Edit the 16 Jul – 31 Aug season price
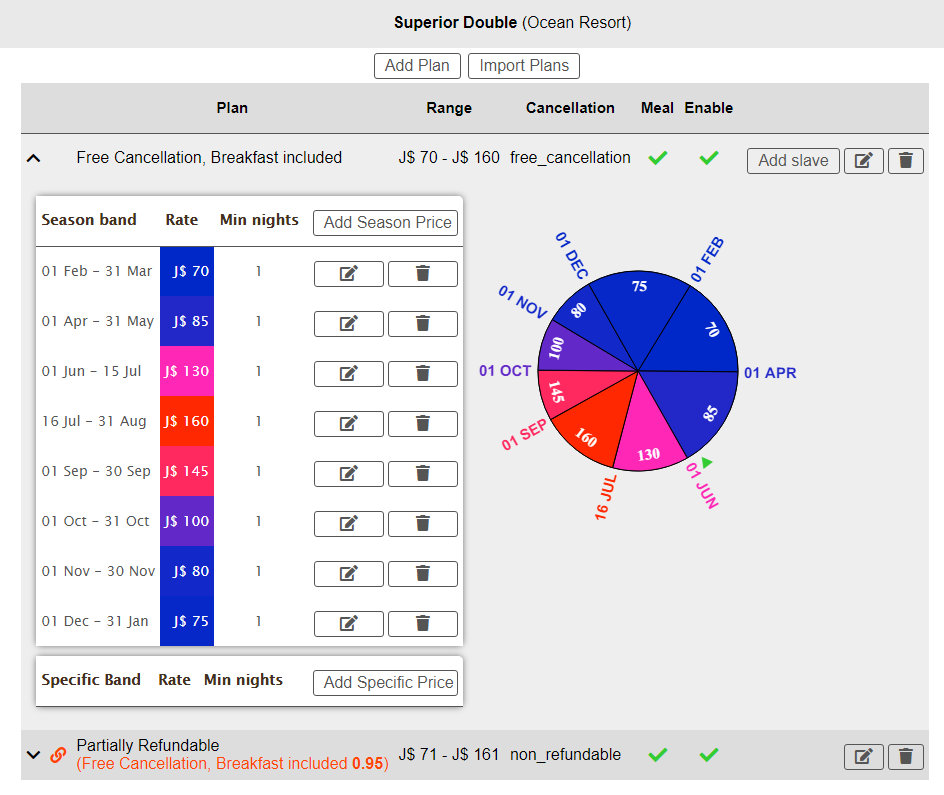 point(349,424)
